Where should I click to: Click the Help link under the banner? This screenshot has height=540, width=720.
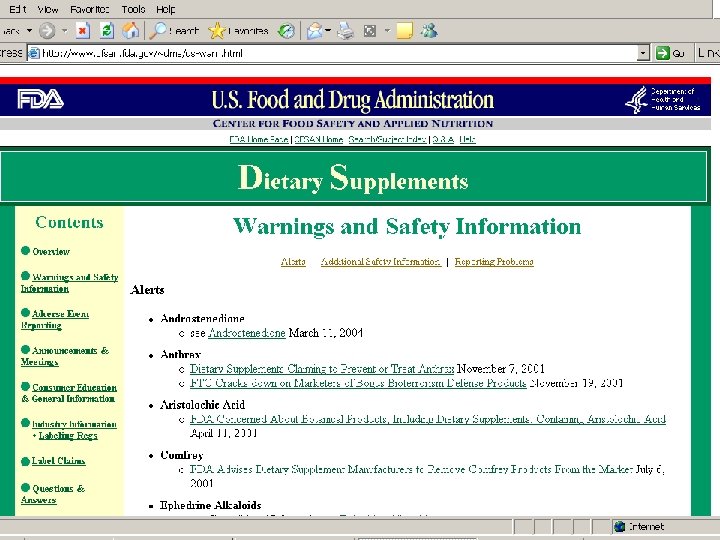pyautogui.click(x=467, y=139)
